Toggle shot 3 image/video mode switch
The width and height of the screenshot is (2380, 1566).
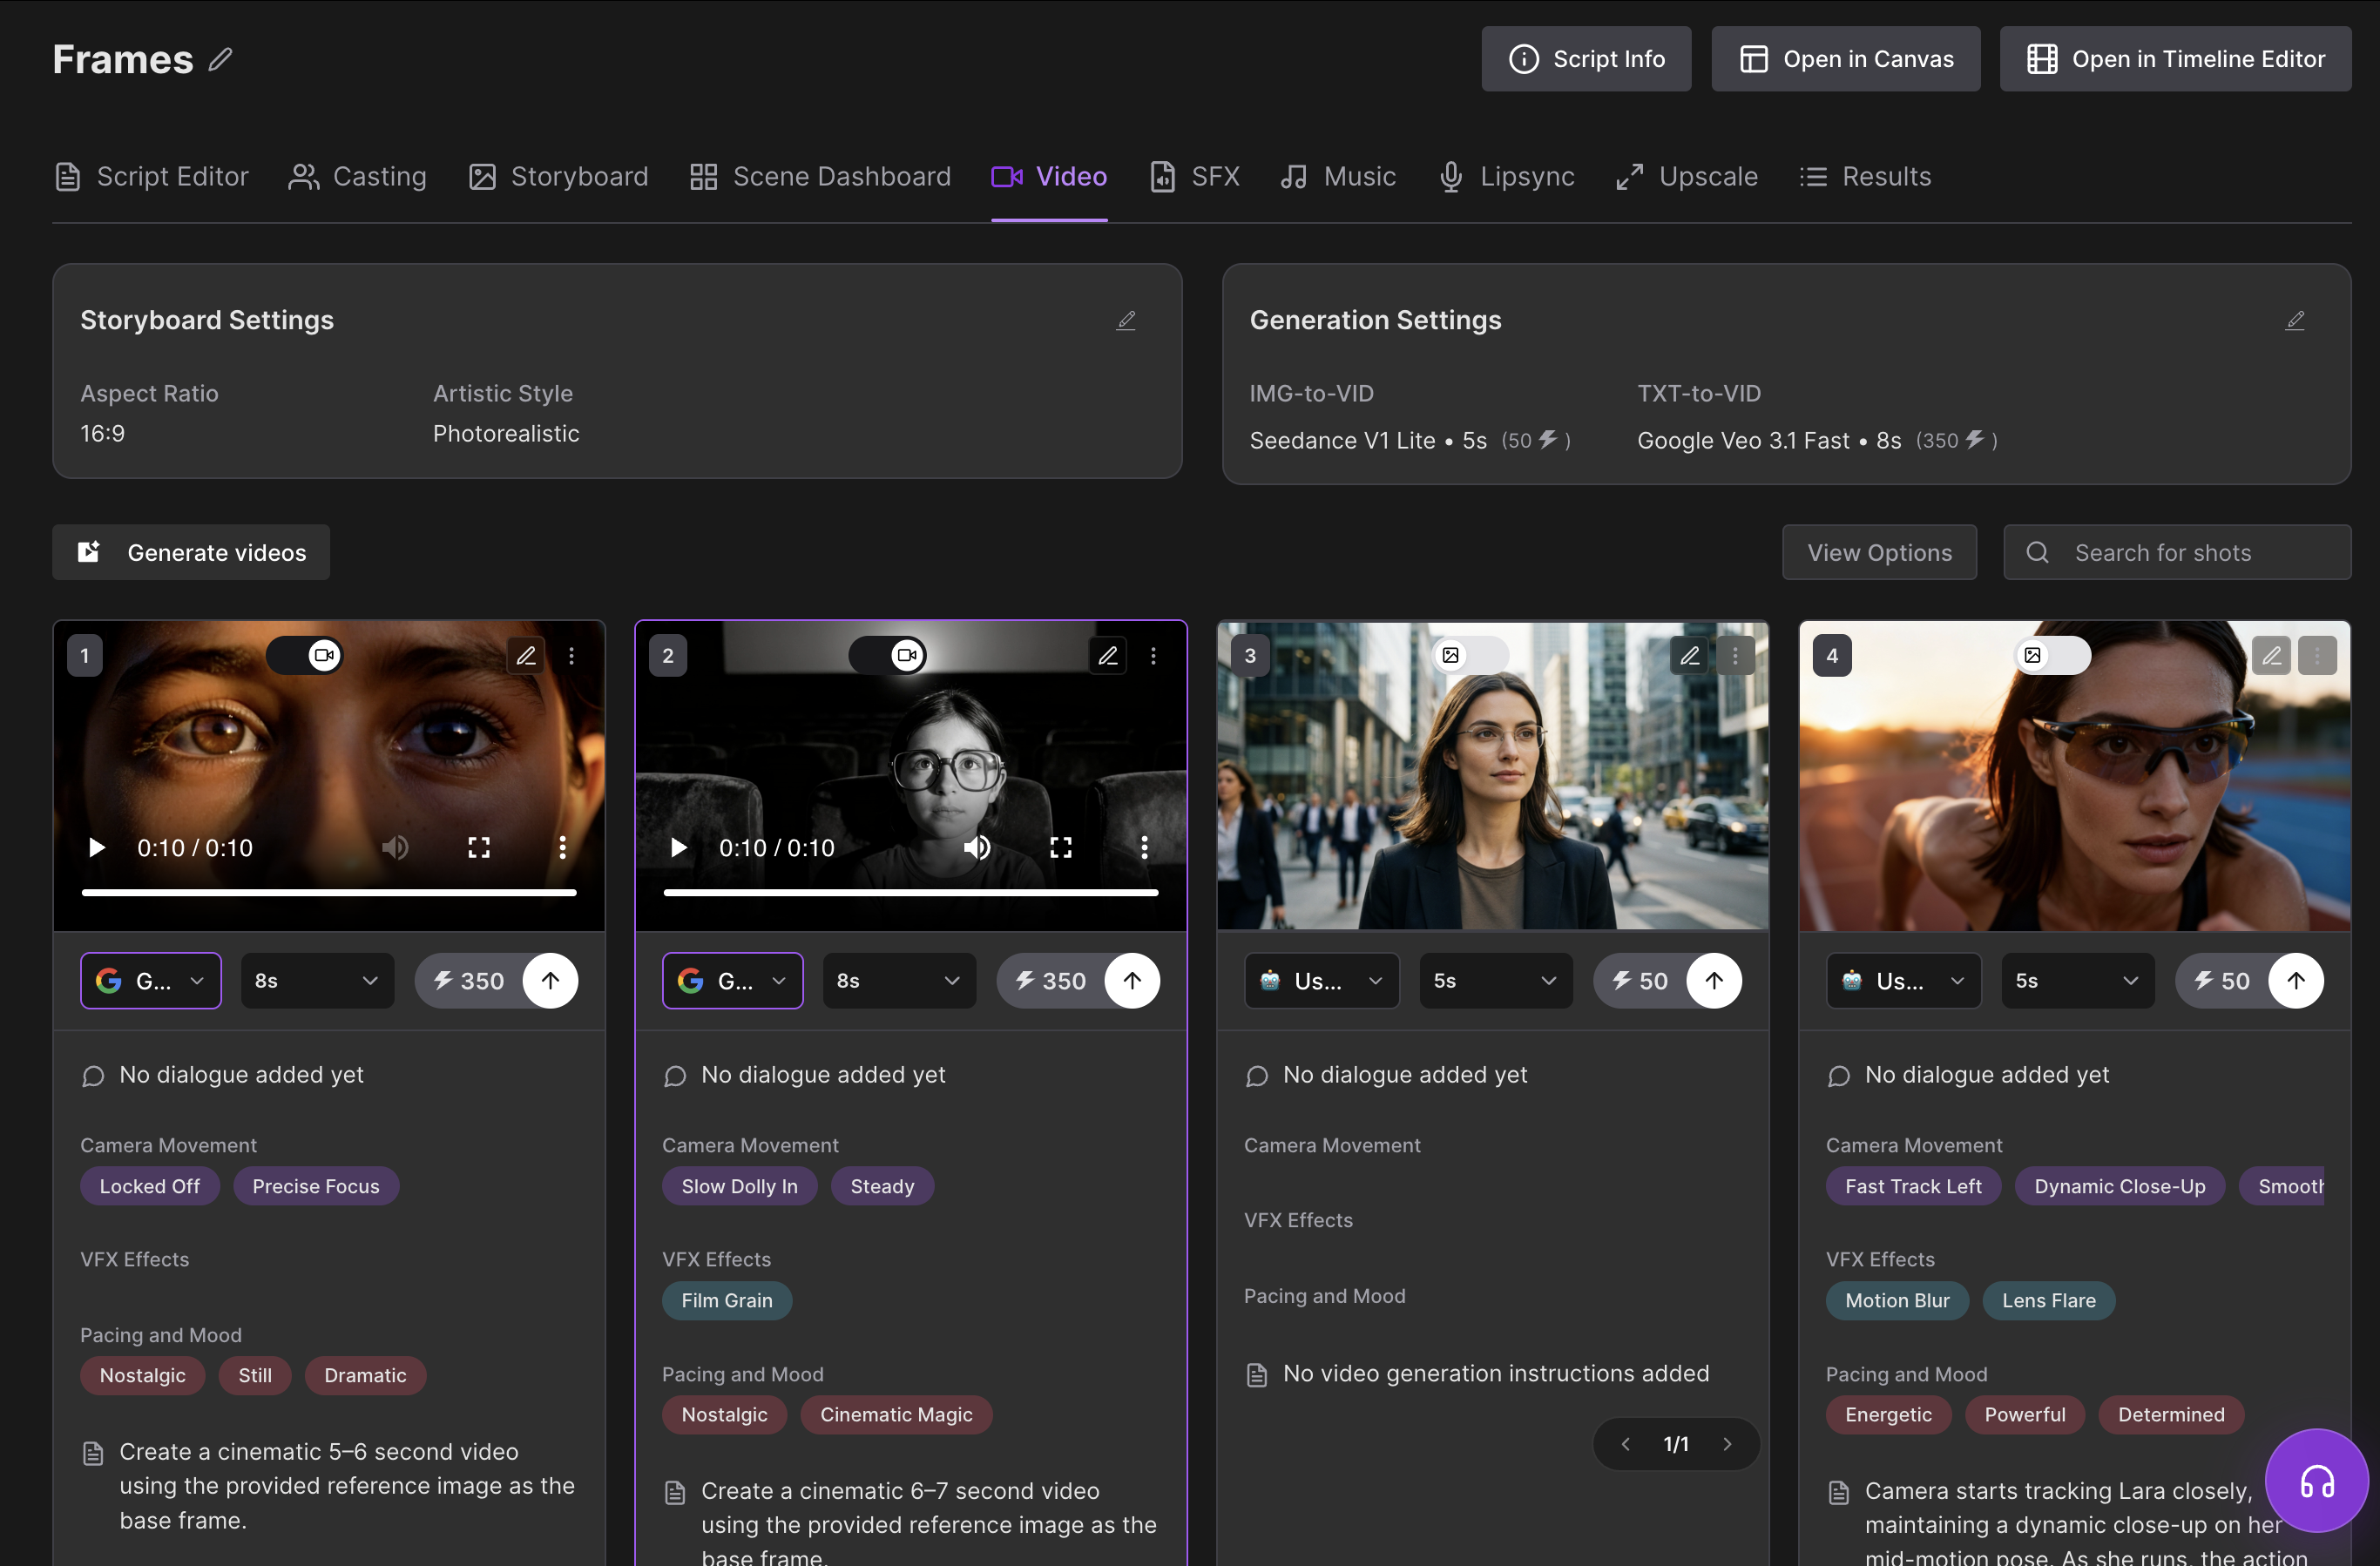click(x=1468, y=656)
